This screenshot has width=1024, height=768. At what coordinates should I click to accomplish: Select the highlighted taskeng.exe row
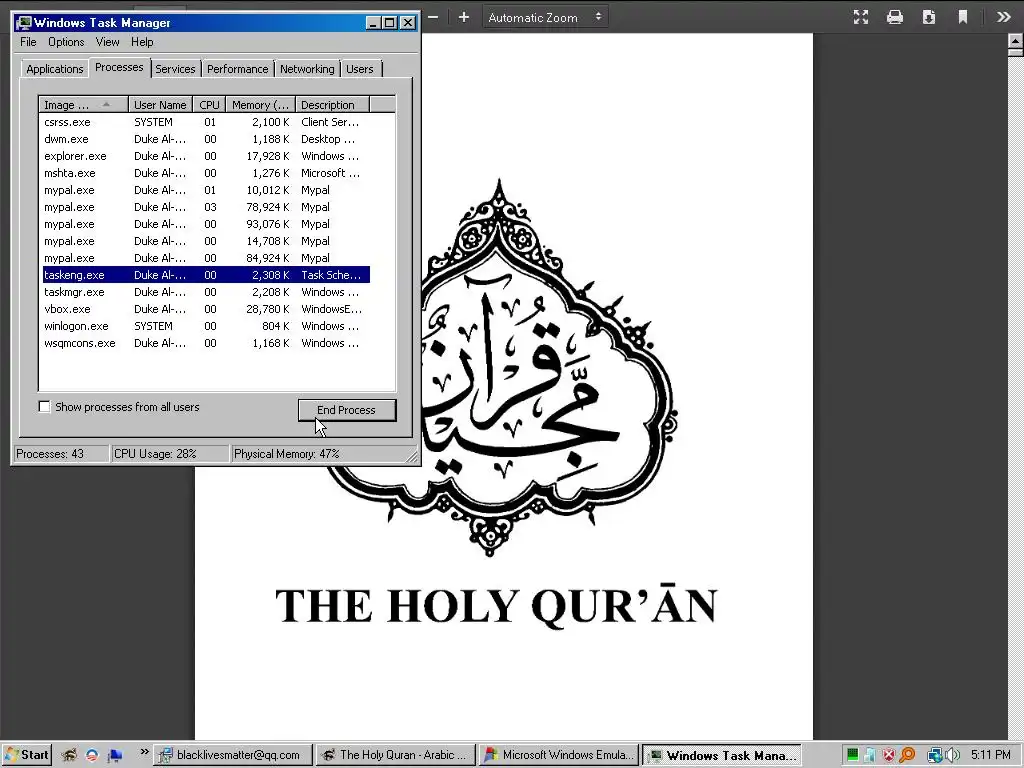point(206,275)
